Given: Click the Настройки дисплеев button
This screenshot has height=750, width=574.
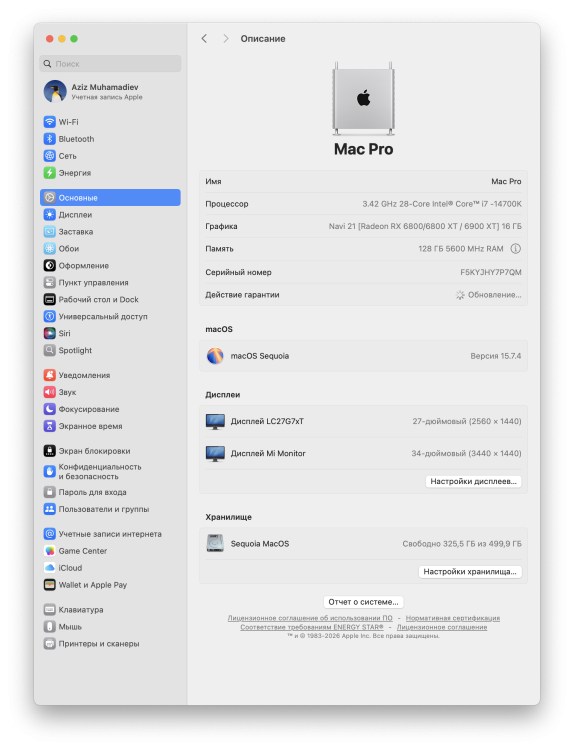Looking at the screenshot, I should coord(474,481).
